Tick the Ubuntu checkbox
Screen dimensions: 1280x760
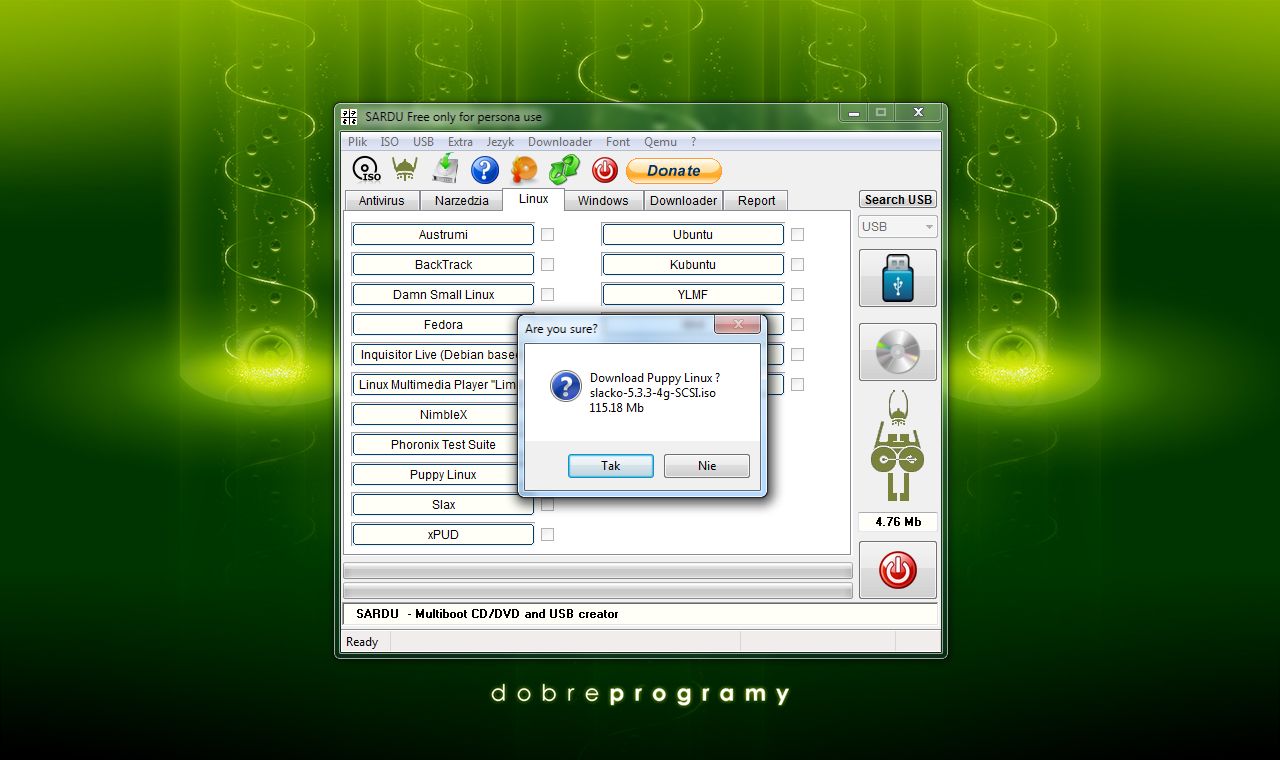[797, 234]
